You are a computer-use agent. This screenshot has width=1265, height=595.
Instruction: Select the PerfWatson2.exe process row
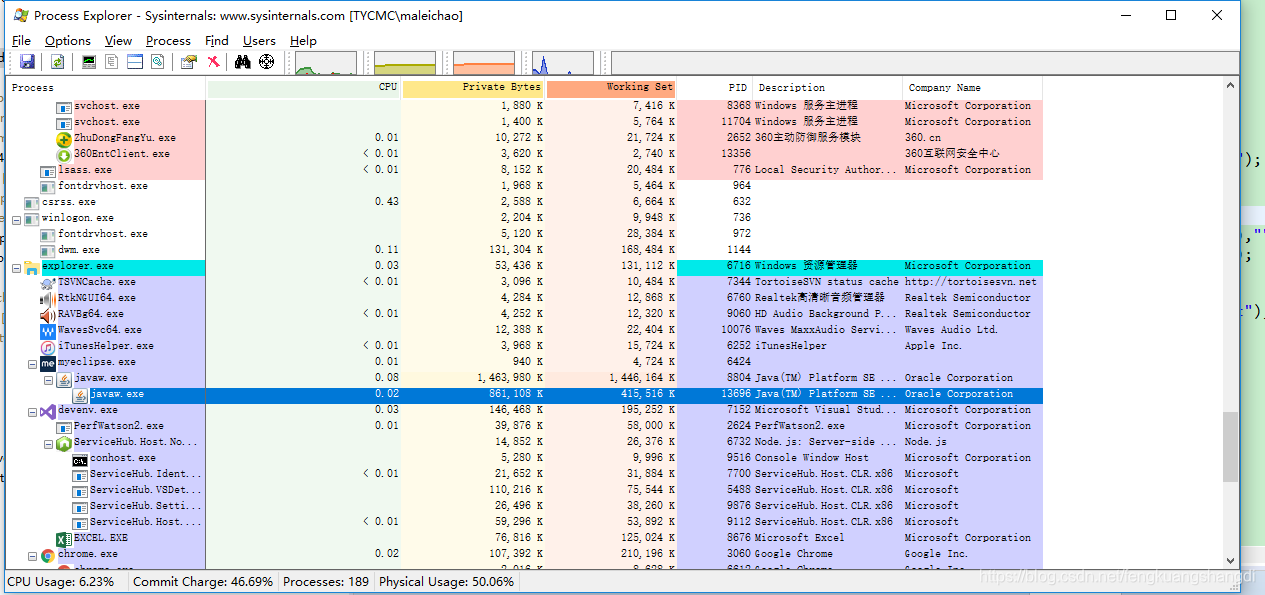click(x=524, y=426)
